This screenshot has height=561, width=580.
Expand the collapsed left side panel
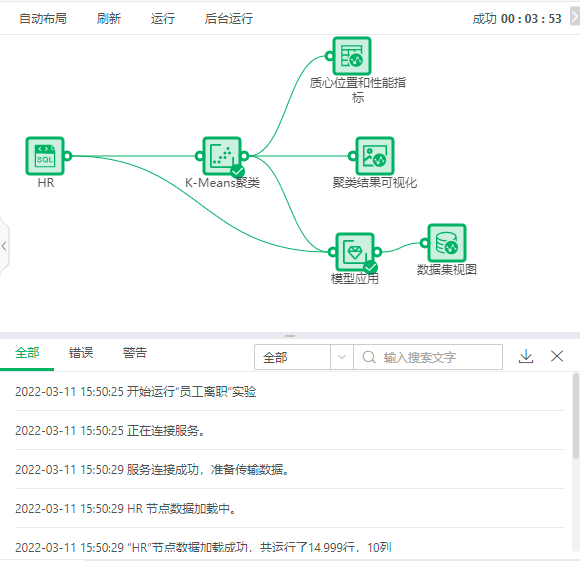[x=4, y=246]
